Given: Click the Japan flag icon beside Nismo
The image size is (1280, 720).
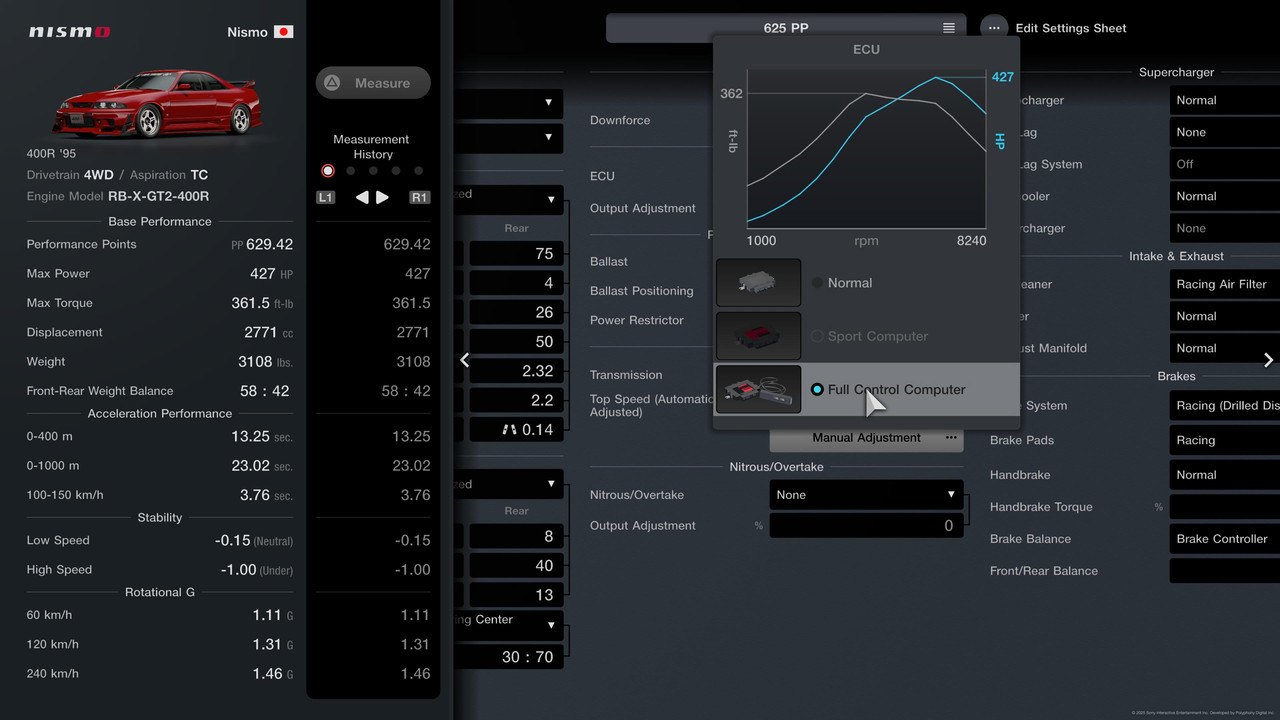Looking at the screenshot, I should 284,32.
